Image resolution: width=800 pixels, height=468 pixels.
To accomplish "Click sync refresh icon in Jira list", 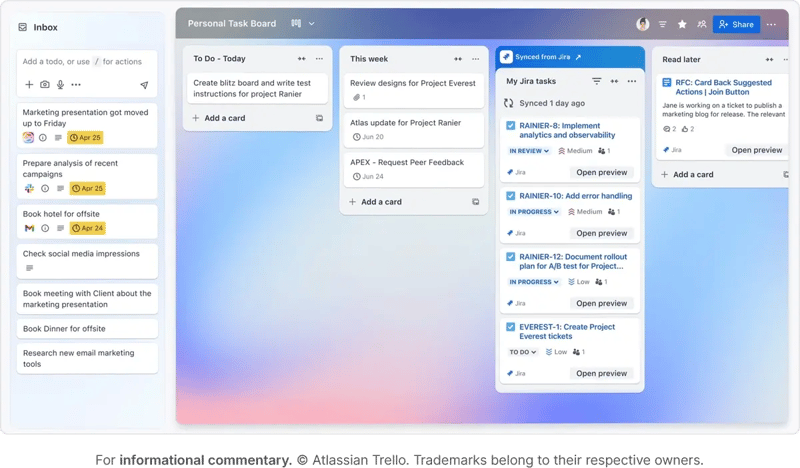I will [509, 103].
